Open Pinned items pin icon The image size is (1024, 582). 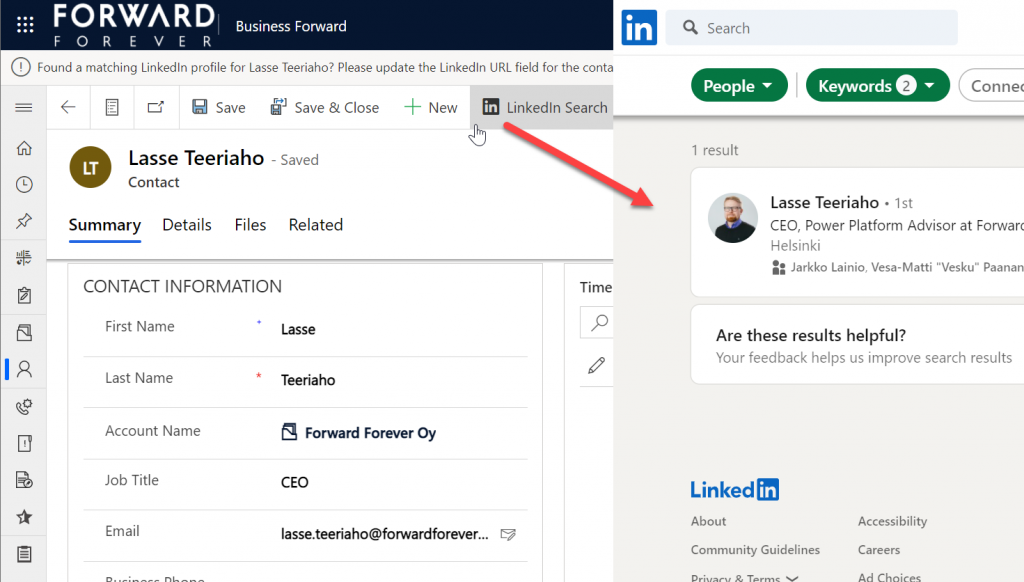point(24,221)
